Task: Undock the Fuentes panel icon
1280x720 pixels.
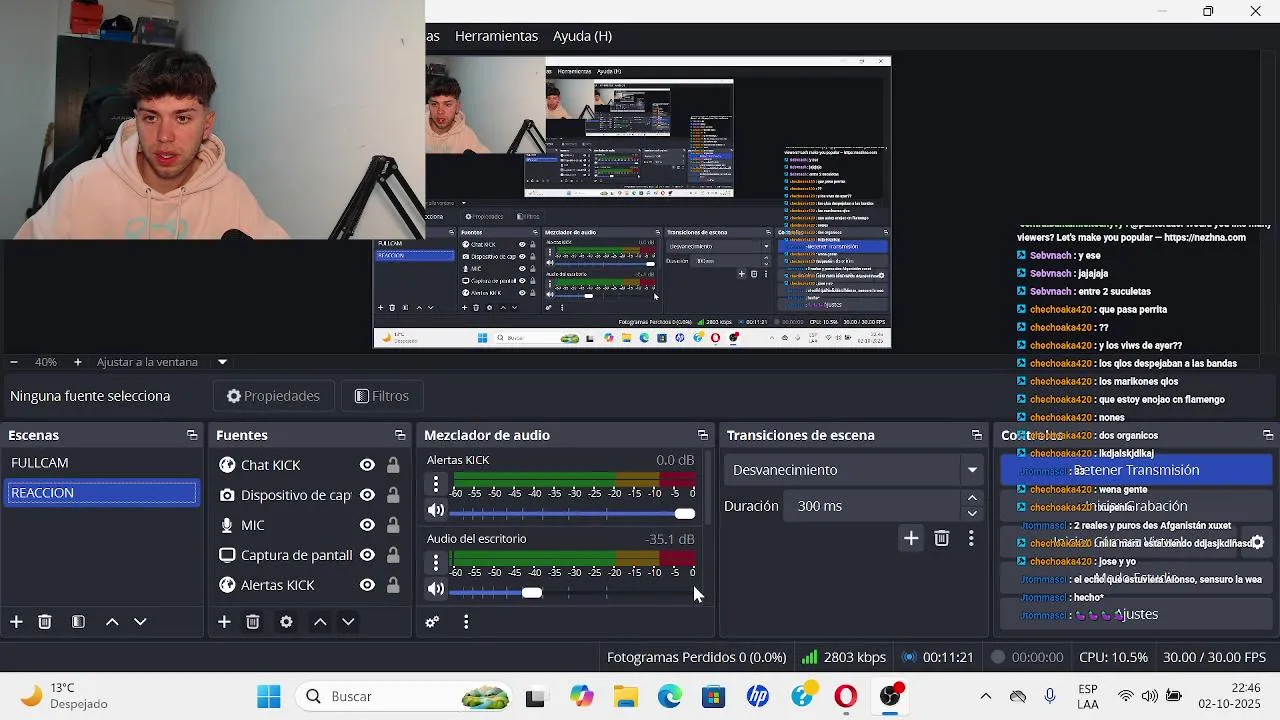Action: coord(400,435)
